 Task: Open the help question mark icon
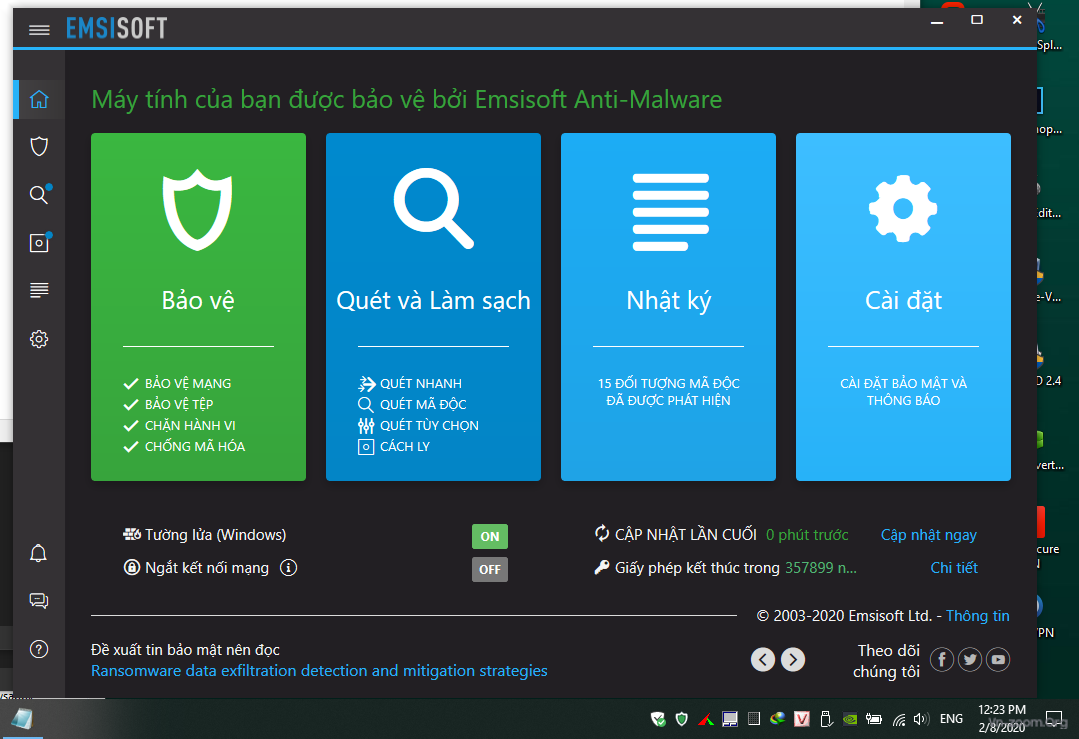(x=39, y=649)
